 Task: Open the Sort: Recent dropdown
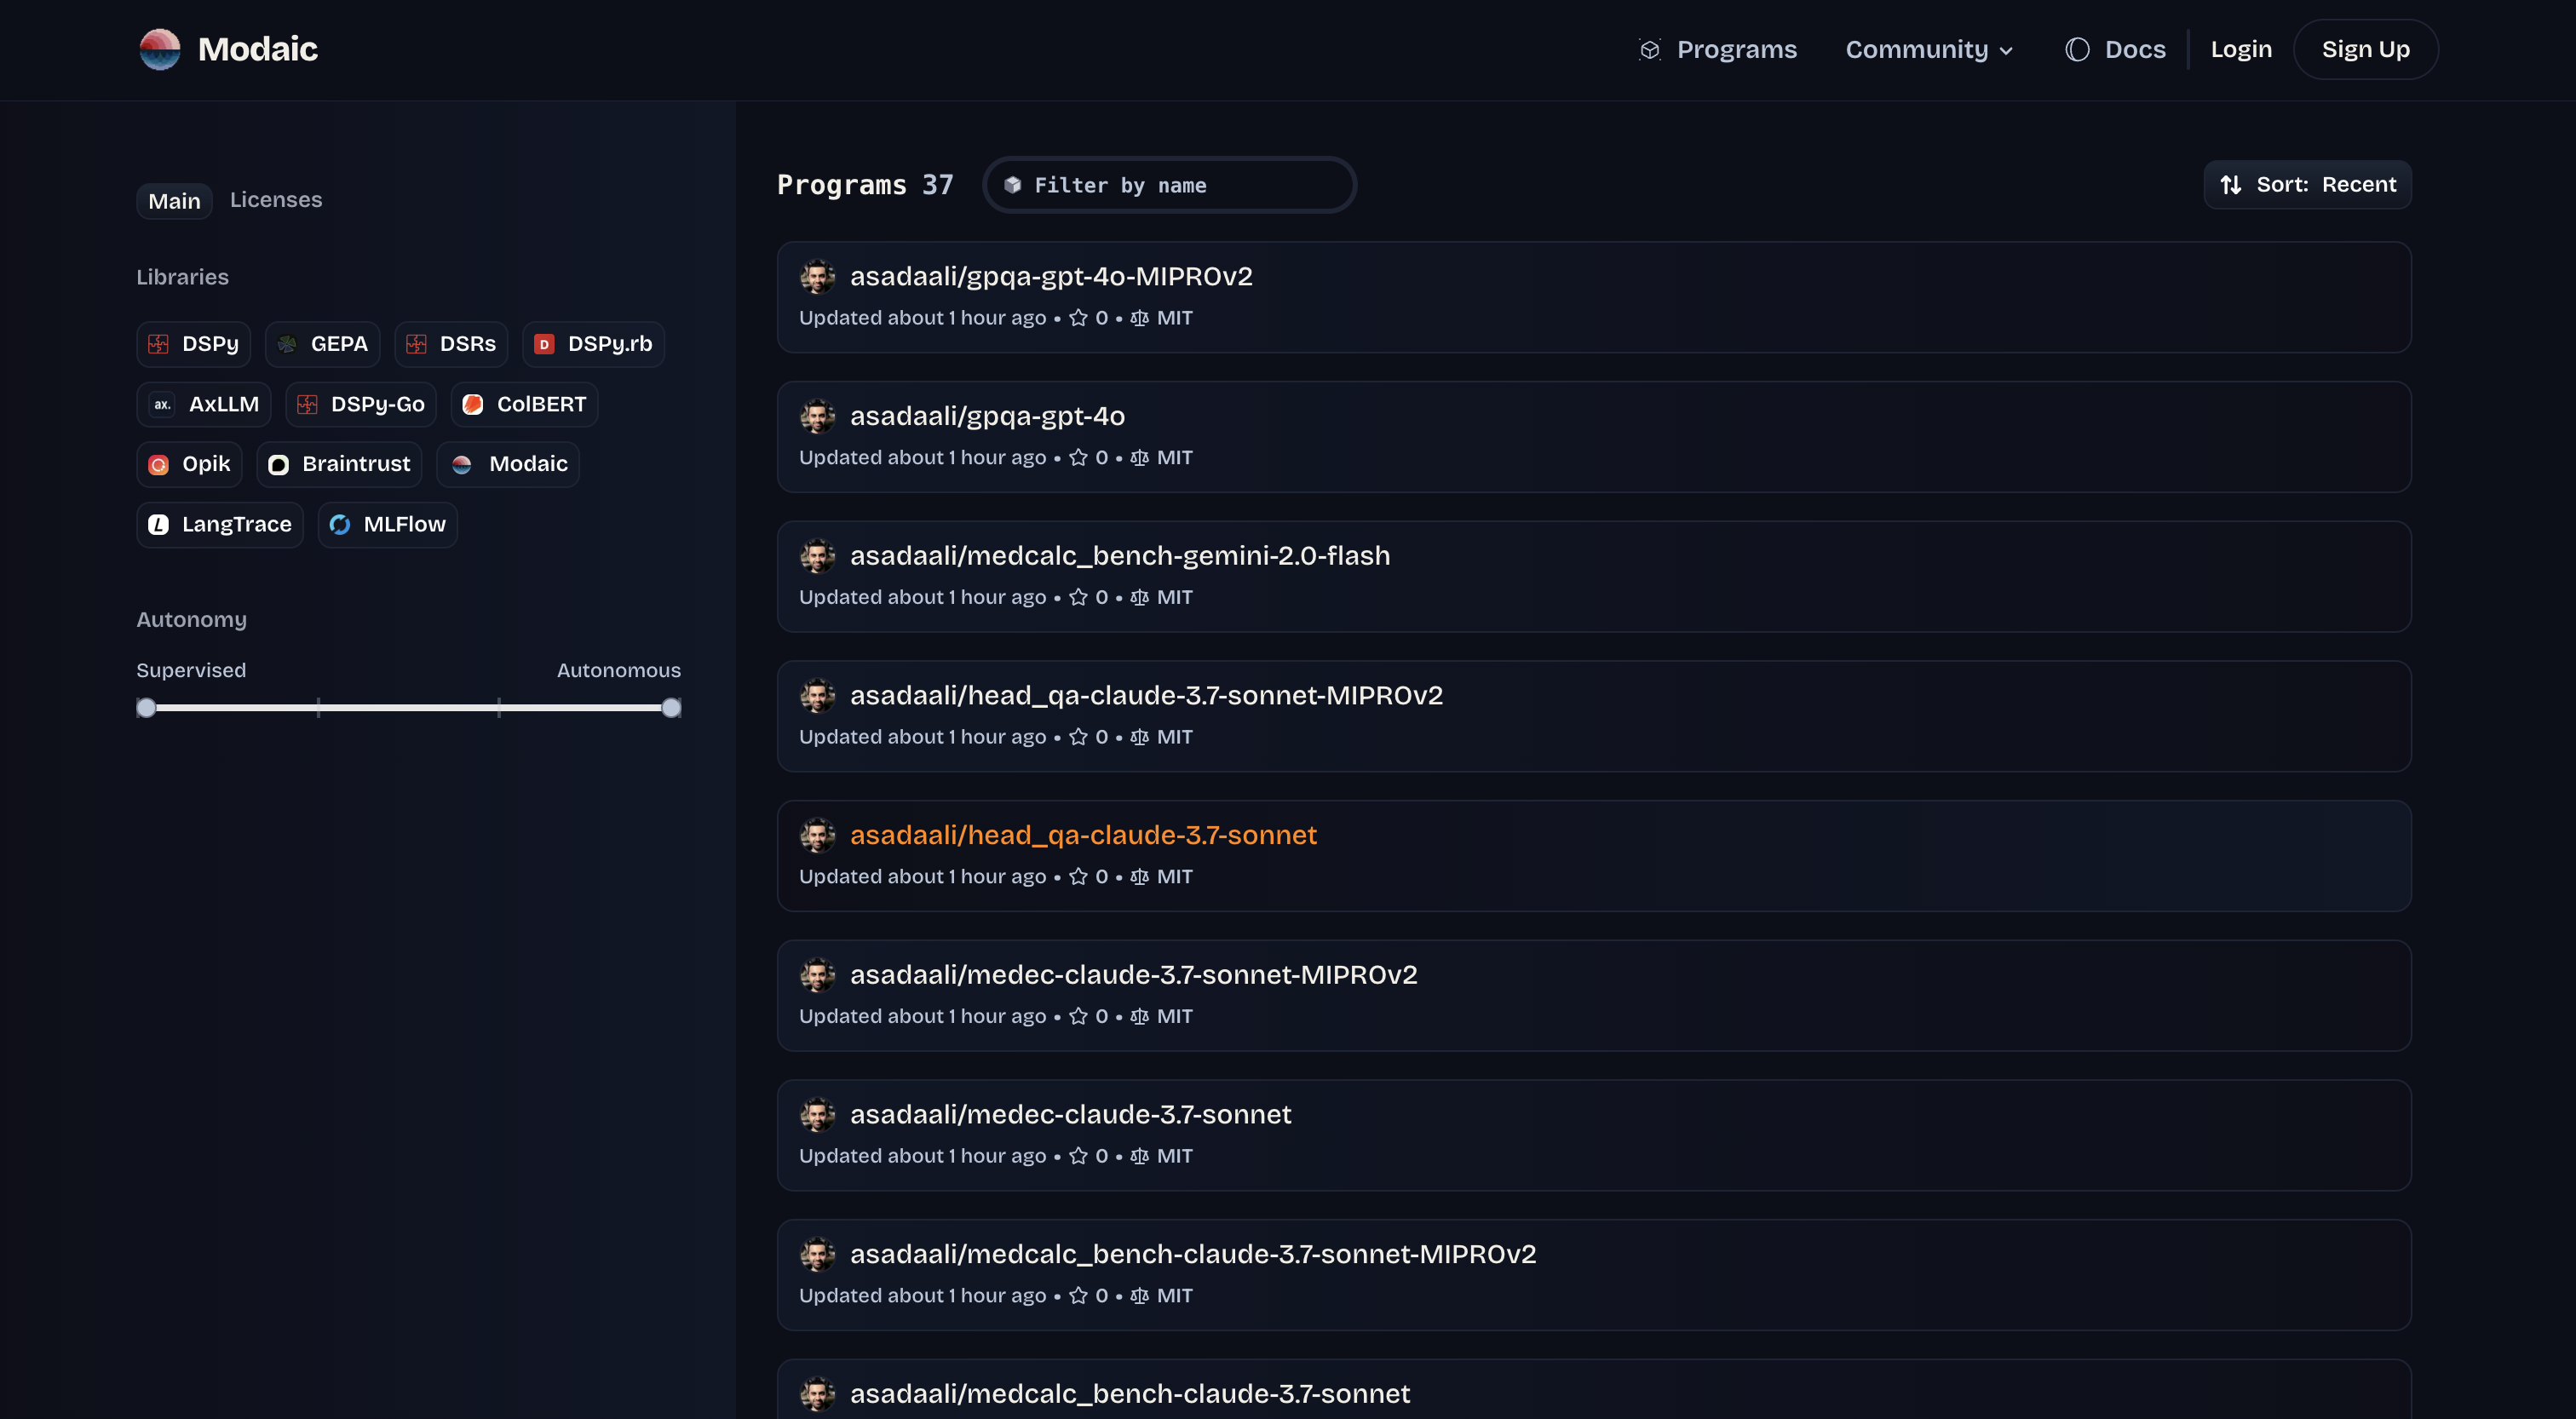2307,185
